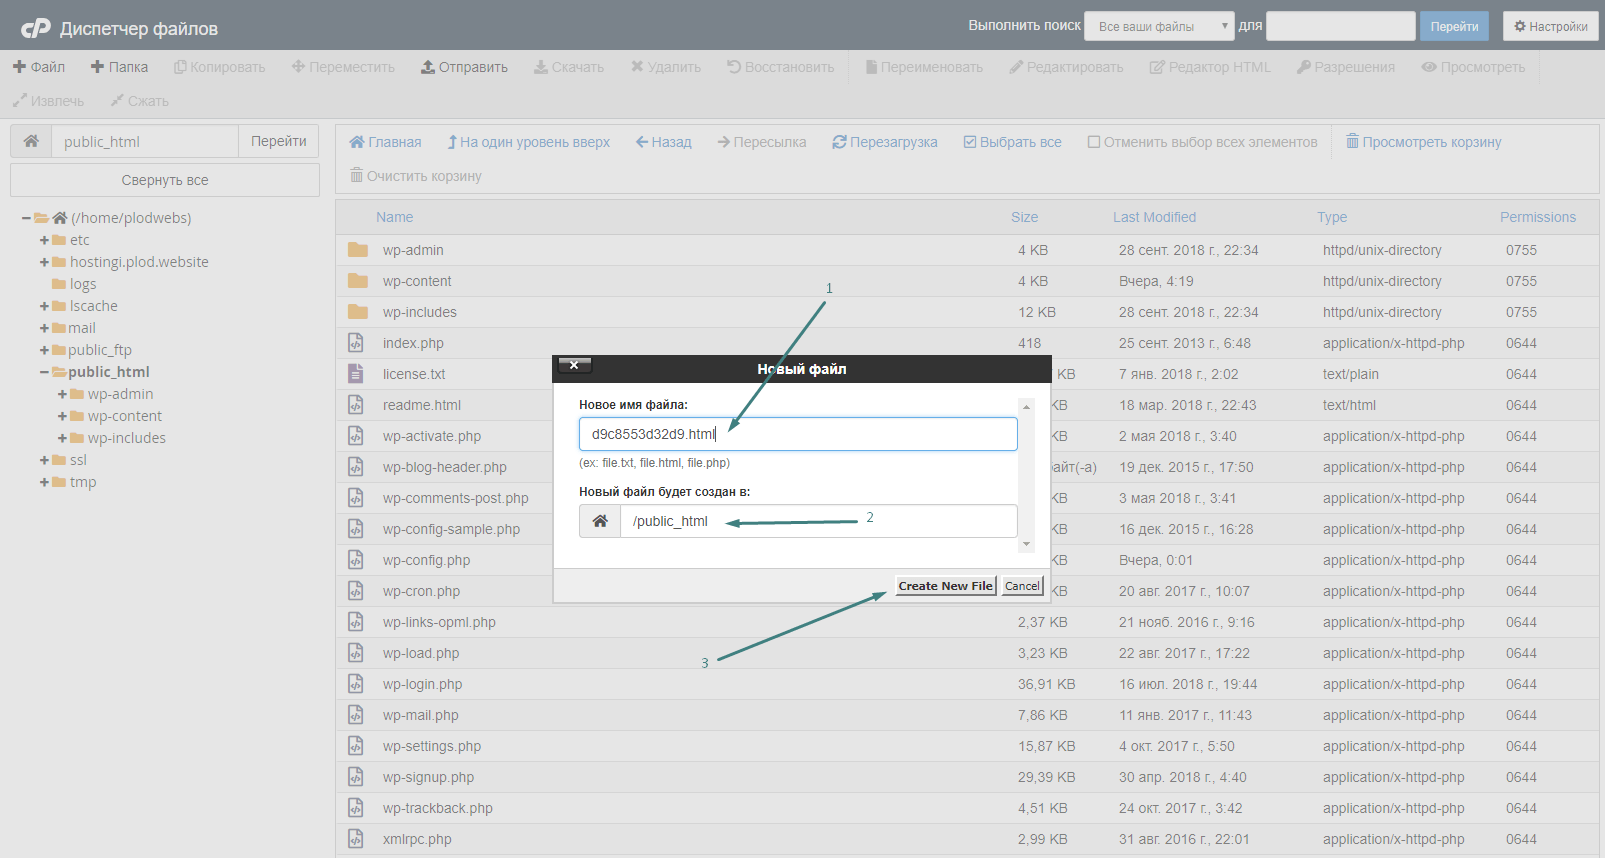This screenshot has width=1605, height=858.
Task: Click the home icon in the new file dialog
Action: (x=600, y=521)
